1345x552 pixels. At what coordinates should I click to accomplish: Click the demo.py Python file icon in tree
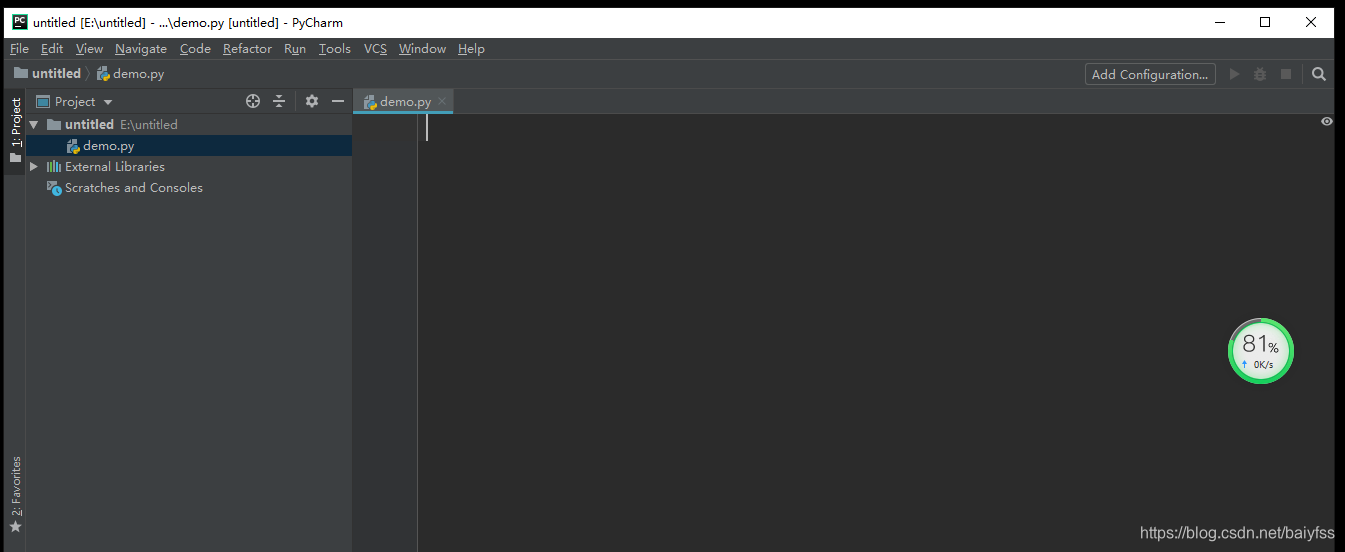click(73, 146)
